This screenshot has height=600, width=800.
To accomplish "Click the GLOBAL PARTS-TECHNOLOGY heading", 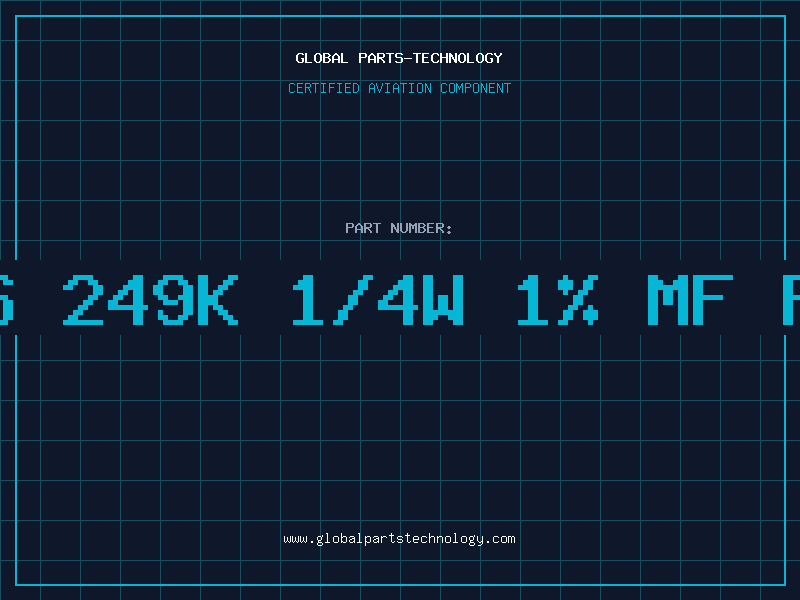I will pyautogui.click(x=399, y=58).
